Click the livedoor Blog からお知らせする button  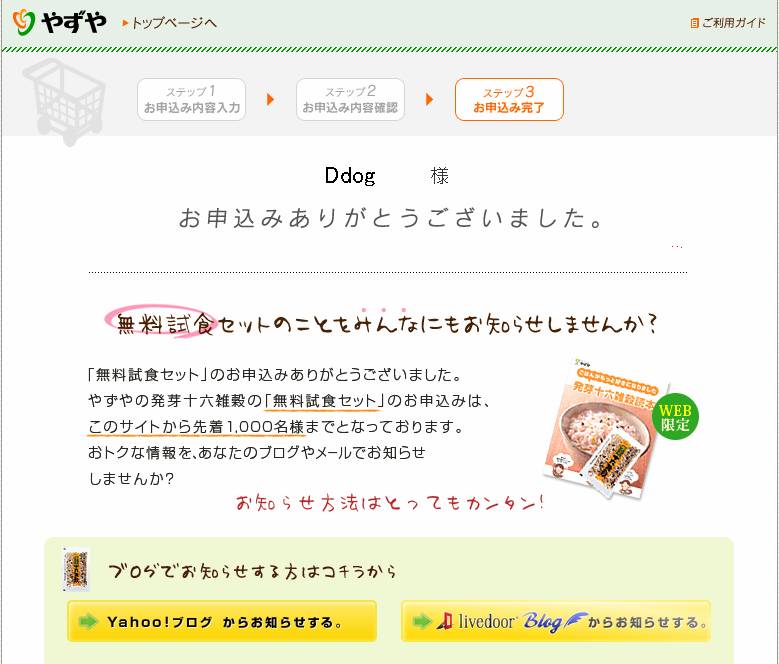pyautogui.click(x=556, y=621)
